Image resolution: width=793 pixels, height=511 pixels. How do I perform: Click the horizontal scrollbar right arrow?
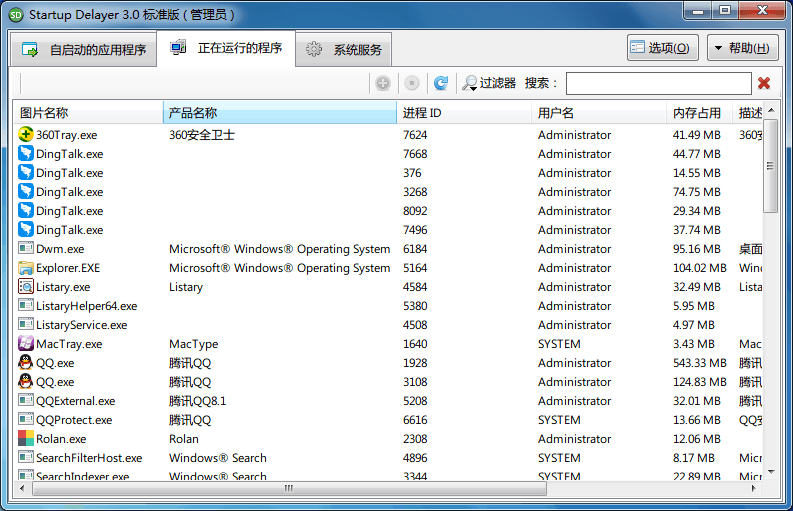[755, 489]
